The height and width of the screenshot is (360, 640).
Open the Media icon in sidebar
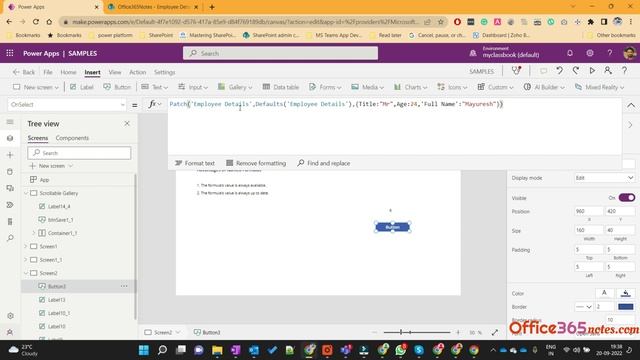point(10,188)
